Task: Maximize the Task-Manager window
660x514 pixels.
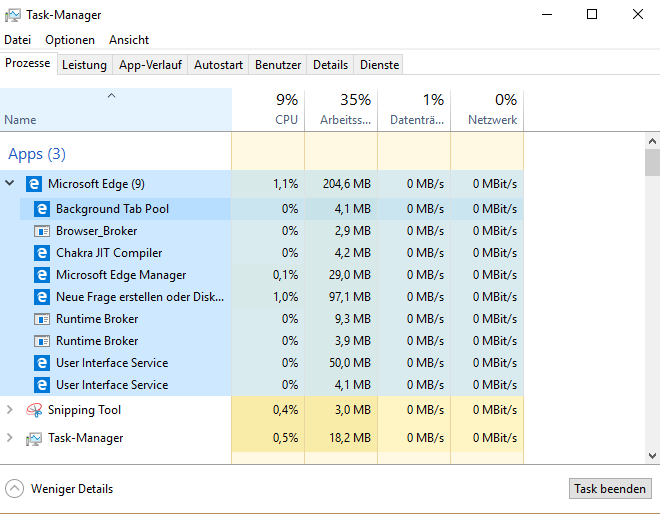Action: click(592, 14)
